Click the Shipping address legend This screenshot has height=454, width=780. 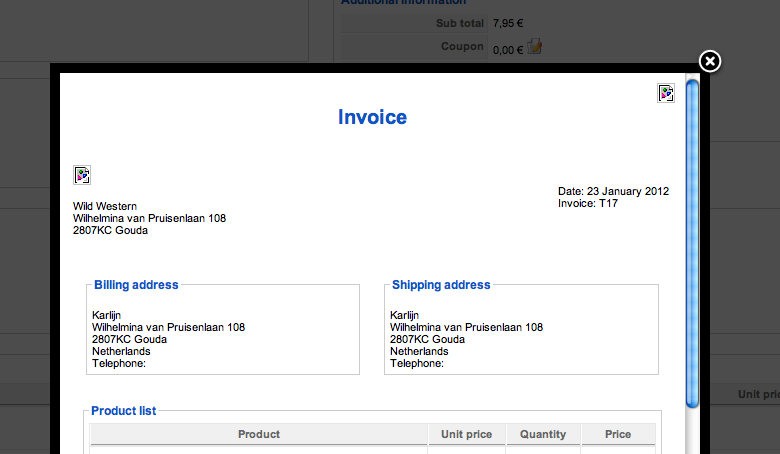click(x=441, y=285)
